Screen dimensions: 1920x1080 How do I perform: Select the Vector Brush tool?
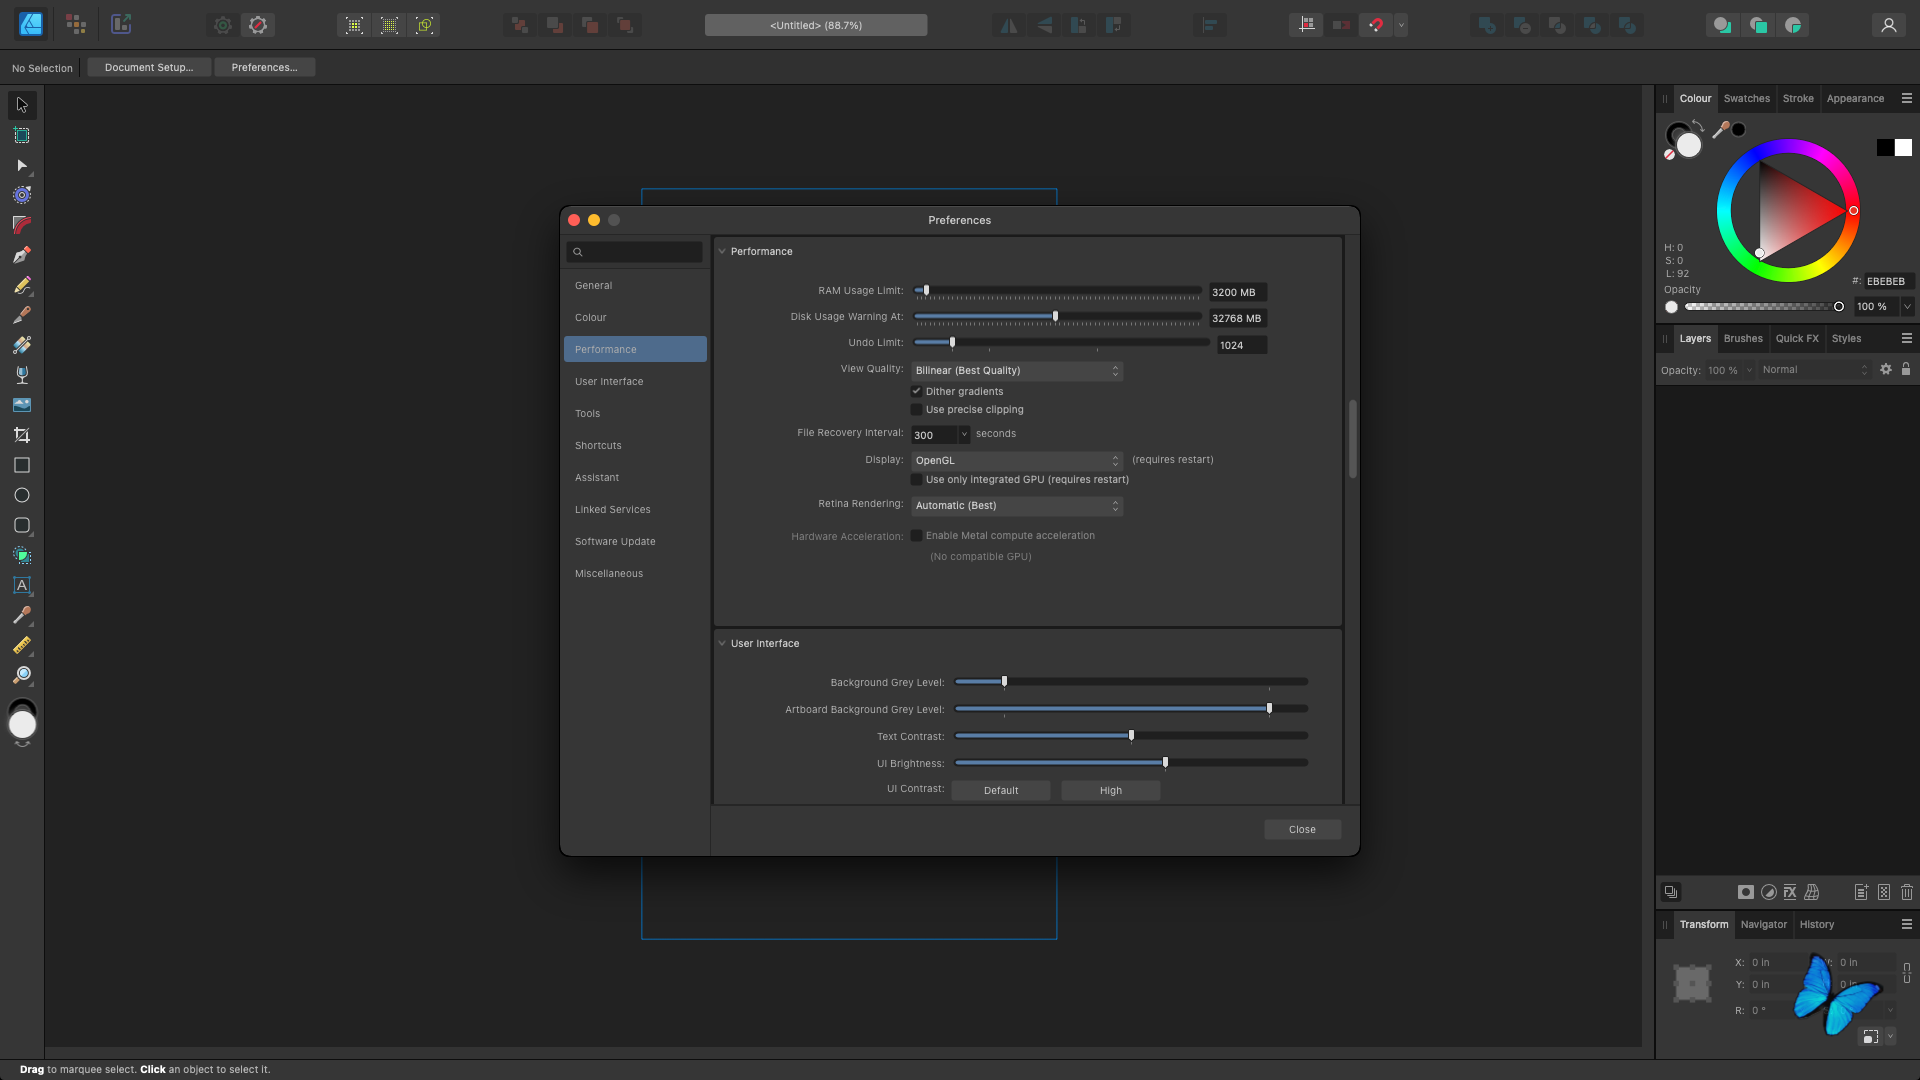[x=22, y=315]
